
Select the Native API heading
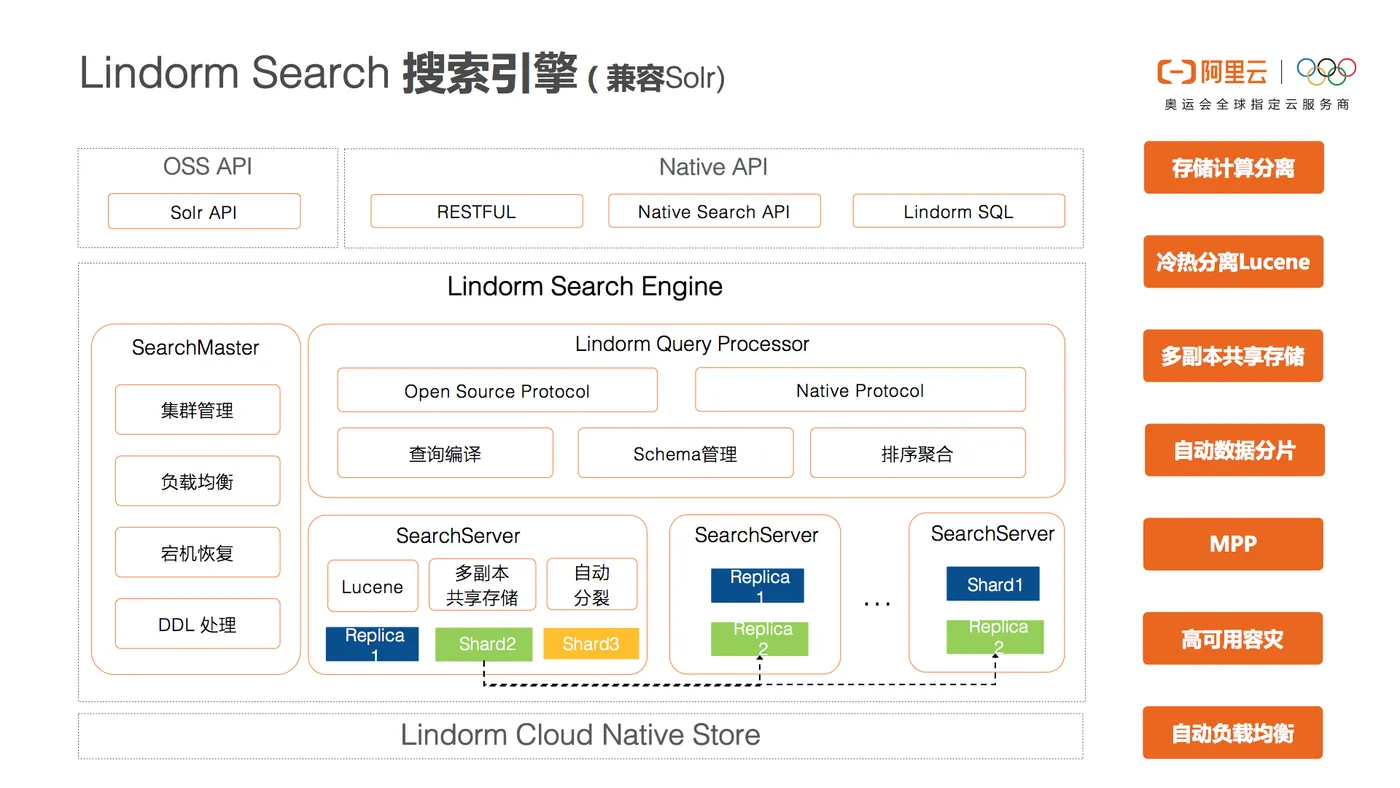pyautogui.click(x=713, y=167)
